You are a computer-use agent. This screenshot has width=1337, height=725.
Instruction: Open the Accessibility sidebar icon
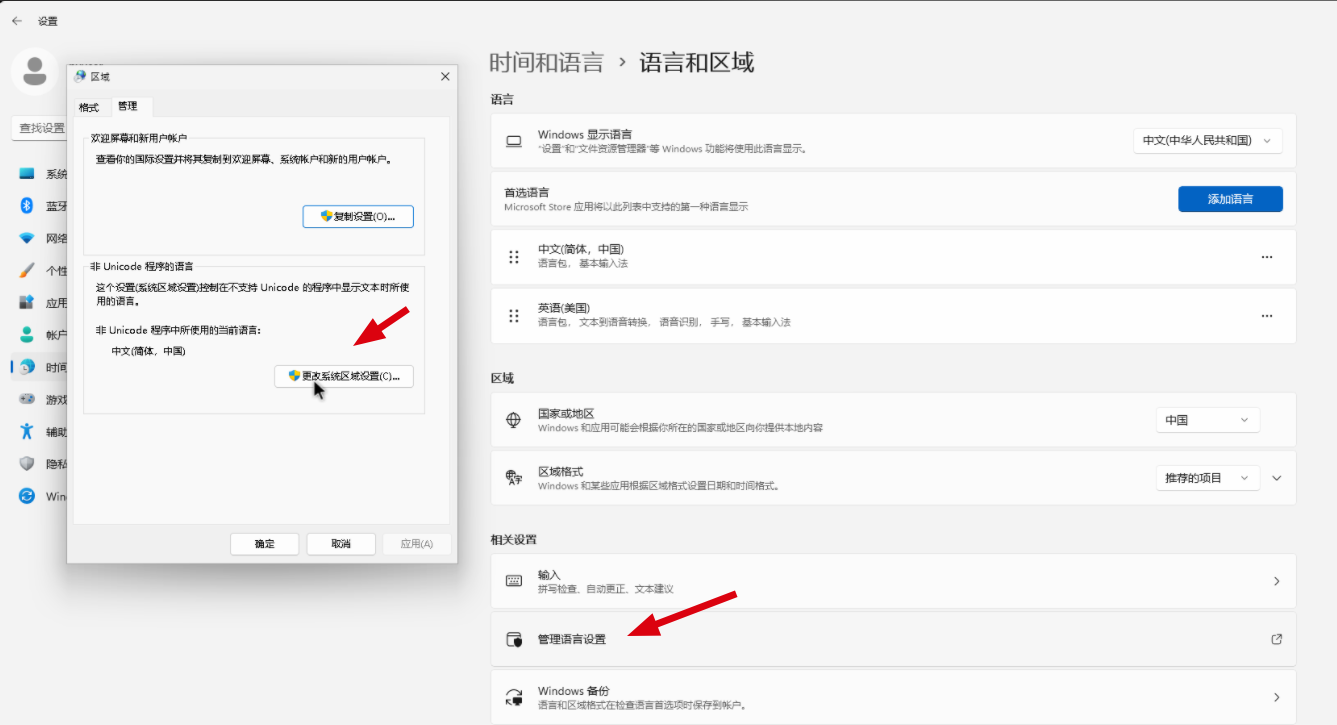[27, 431]
